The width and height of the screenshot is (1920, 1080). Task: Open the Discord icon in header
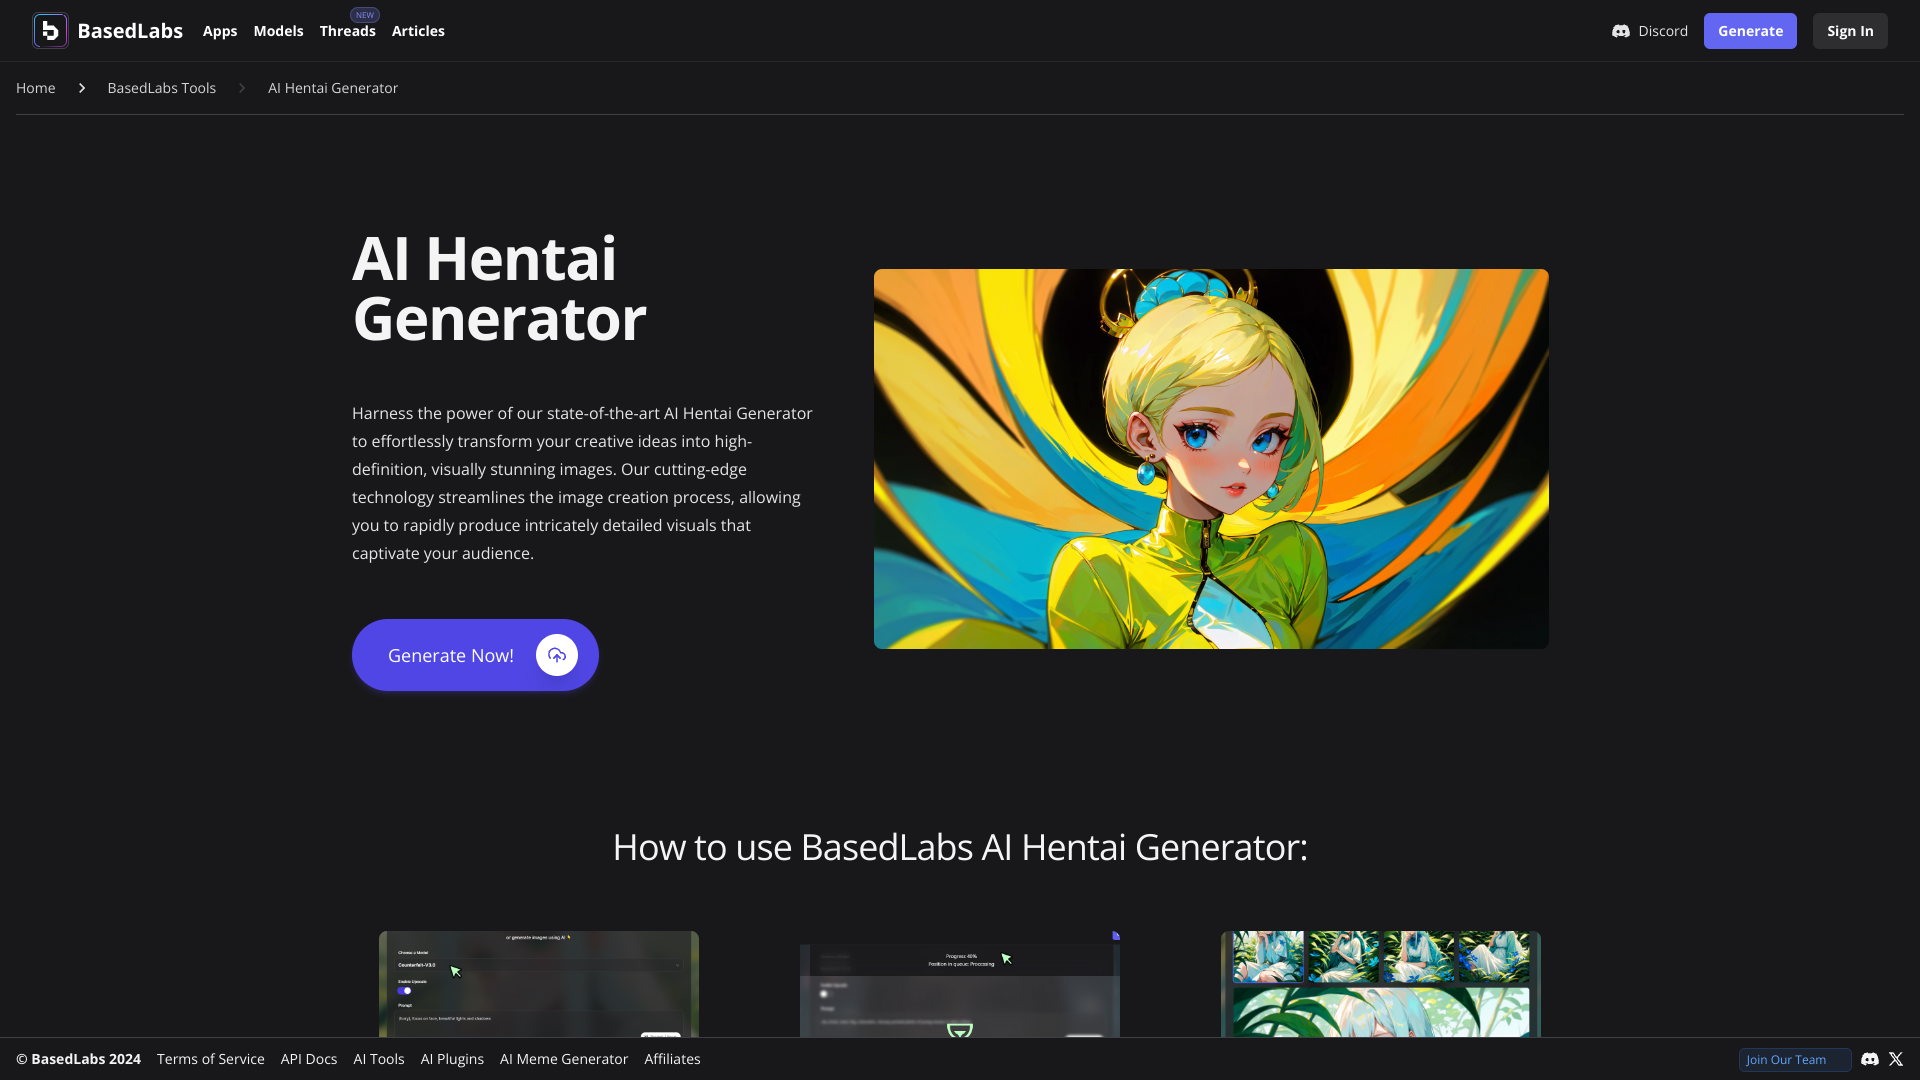point(1621,31)
